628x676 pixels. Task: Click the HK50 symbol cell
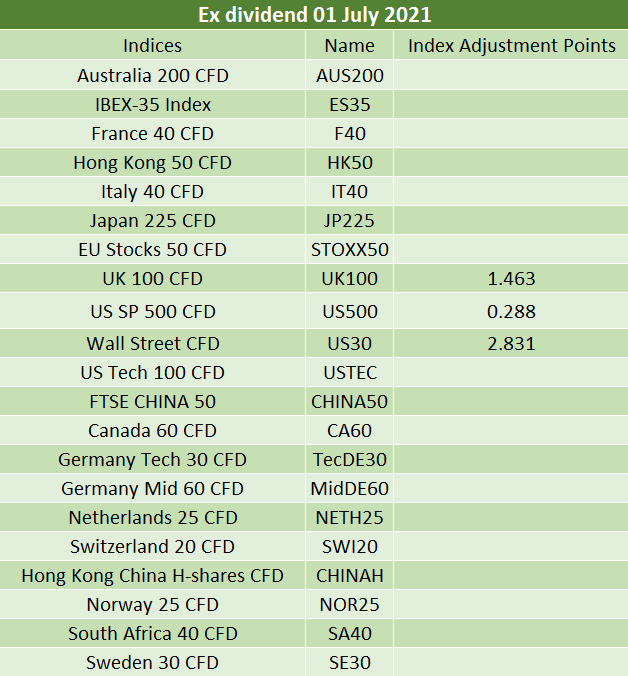coord(350,162)
